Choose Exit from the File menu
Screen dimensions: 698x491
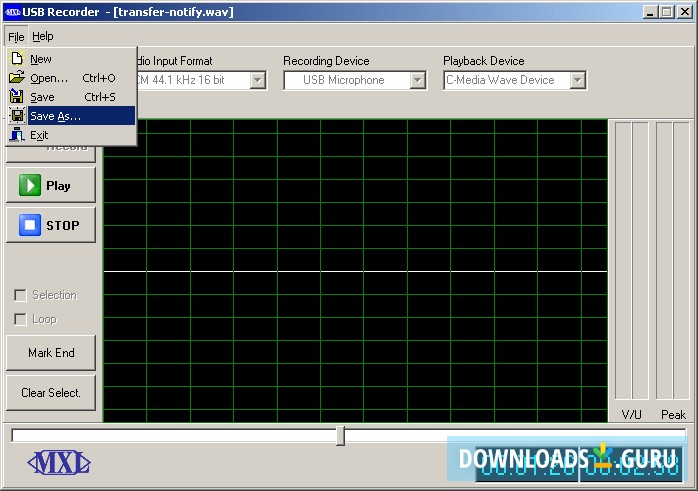[71, 135]
